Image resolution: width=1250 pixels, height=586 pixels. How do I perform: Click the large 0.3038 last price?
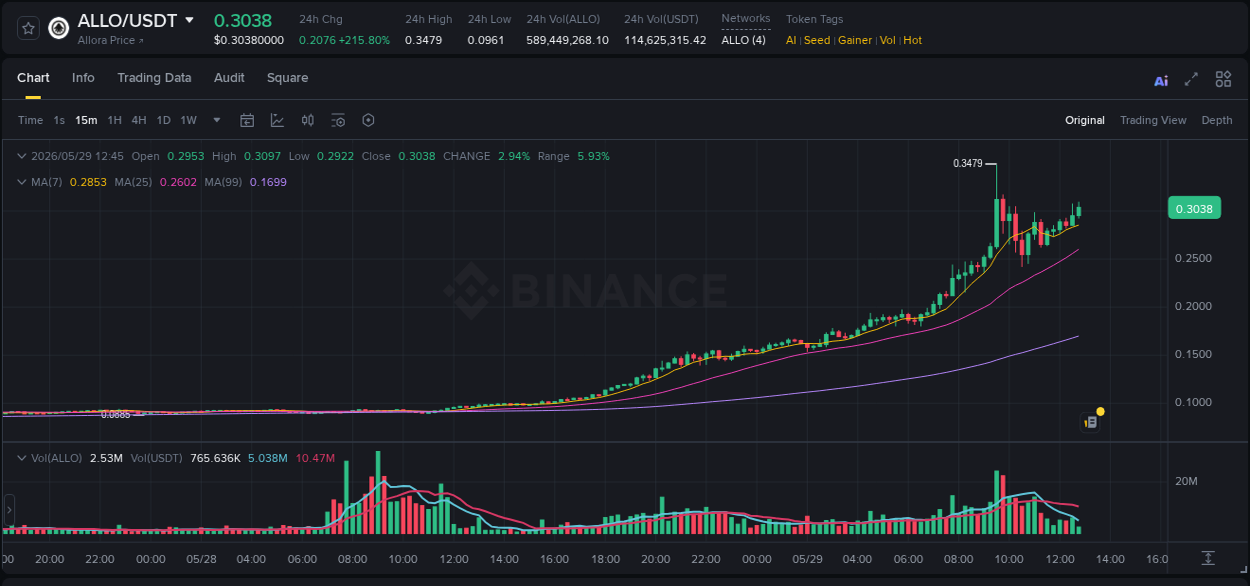pos(243,20)
